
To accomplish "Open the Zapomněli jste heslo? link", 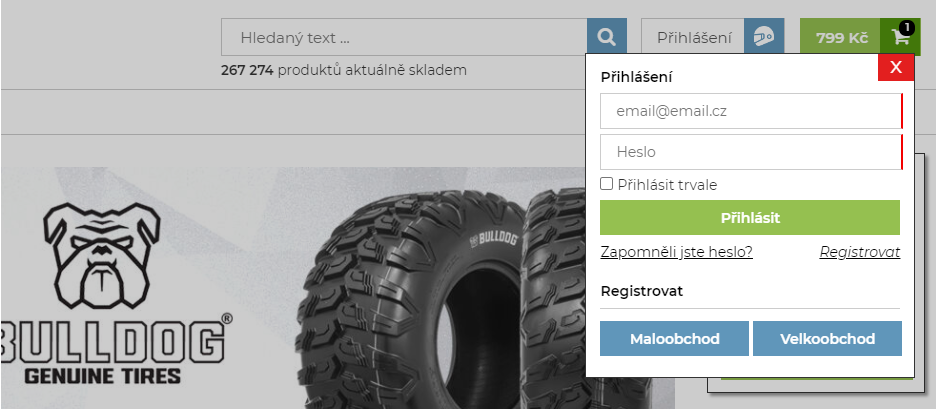I will tap(676, 252).
